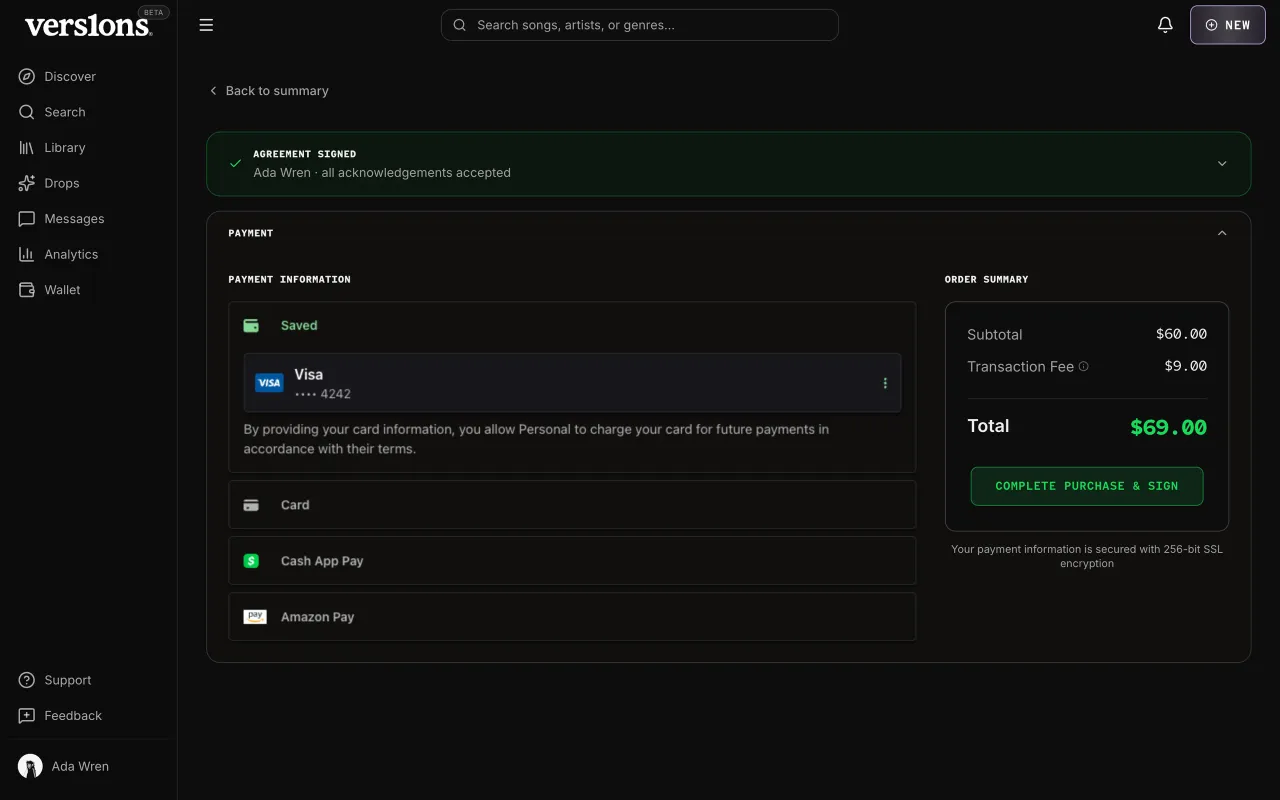Click the Feedback icon
Viewport: 1280px width, 800px height.
(x=27, y=716)
